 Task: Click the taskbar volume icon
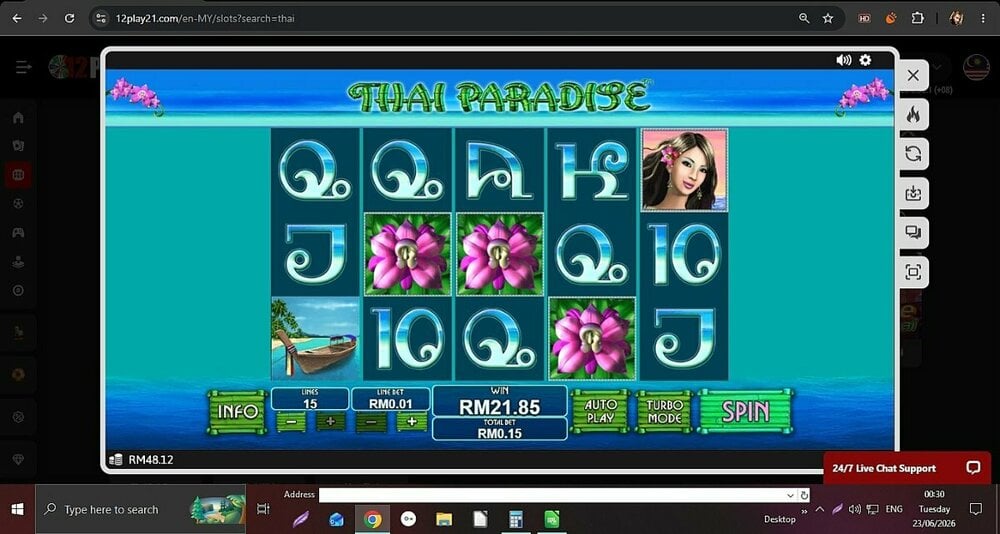point(855,509)
